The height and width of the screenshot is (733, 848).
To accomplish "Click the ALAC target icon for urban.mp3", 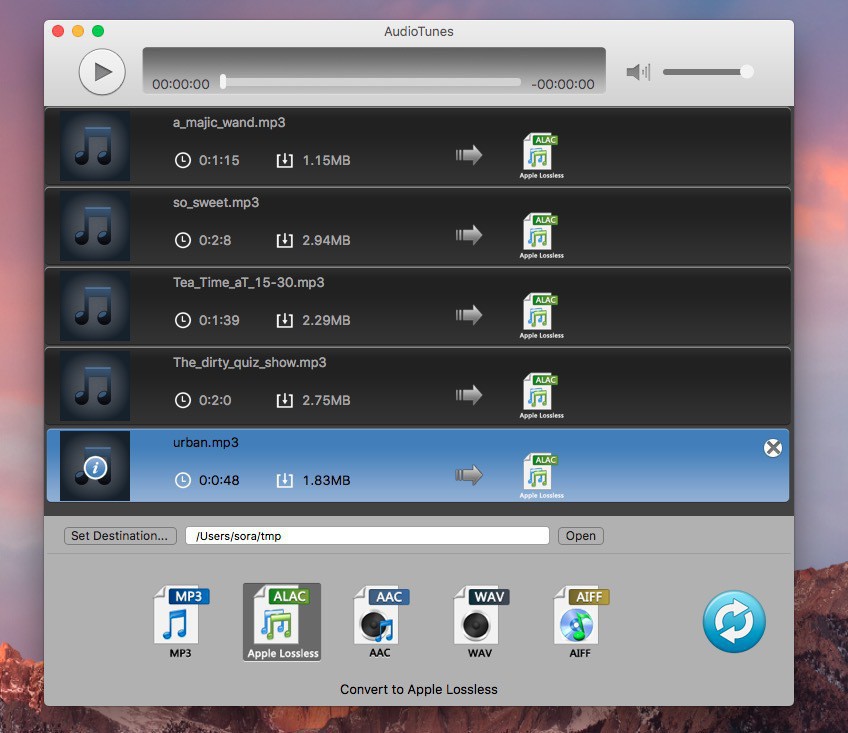I will 541,476.
